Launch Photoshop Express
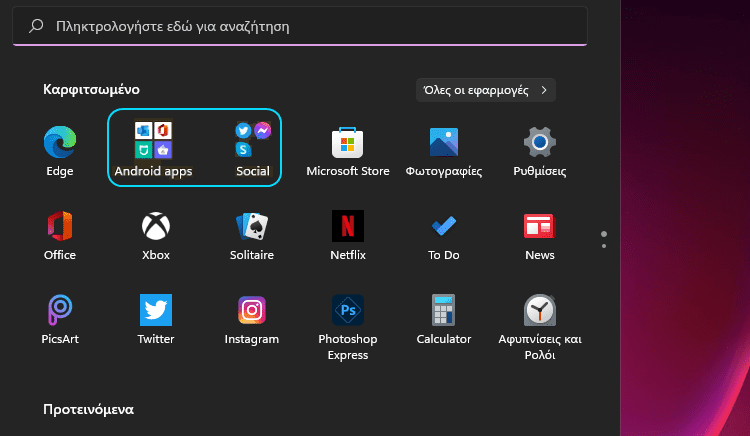This screenshot has width=750, height=436. (x=348, y=310)
